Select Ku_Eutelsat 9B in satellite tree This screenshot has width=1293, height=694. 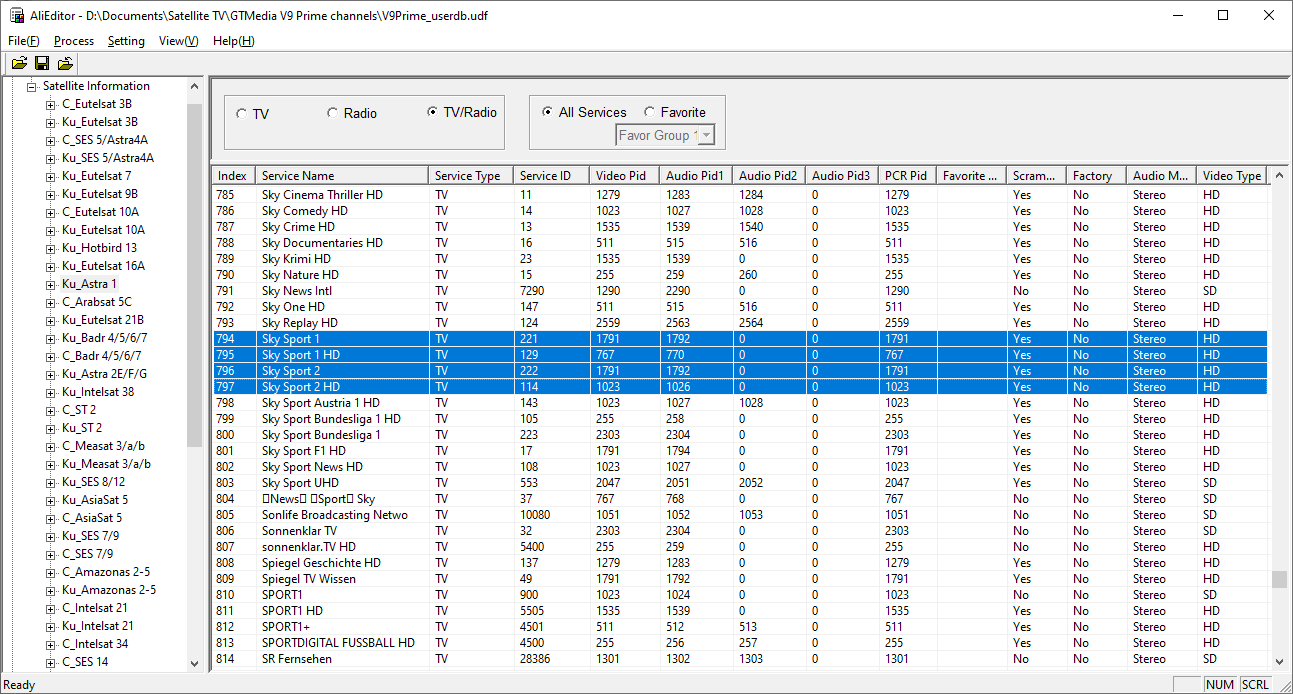point(100,194)
